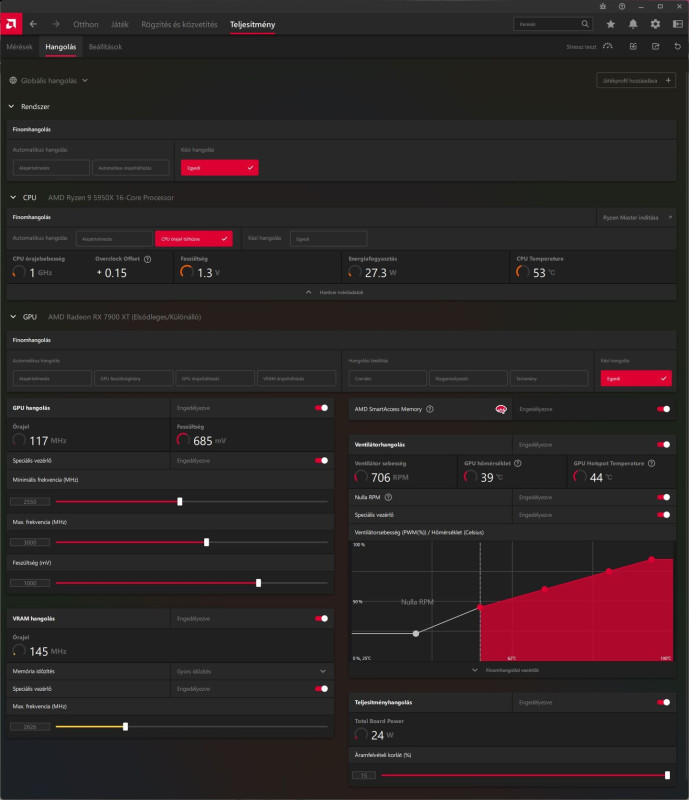Select Kiegyensúlyozott tuning preset
This screenshot has height=800, width=689.
tap(469, 379)
